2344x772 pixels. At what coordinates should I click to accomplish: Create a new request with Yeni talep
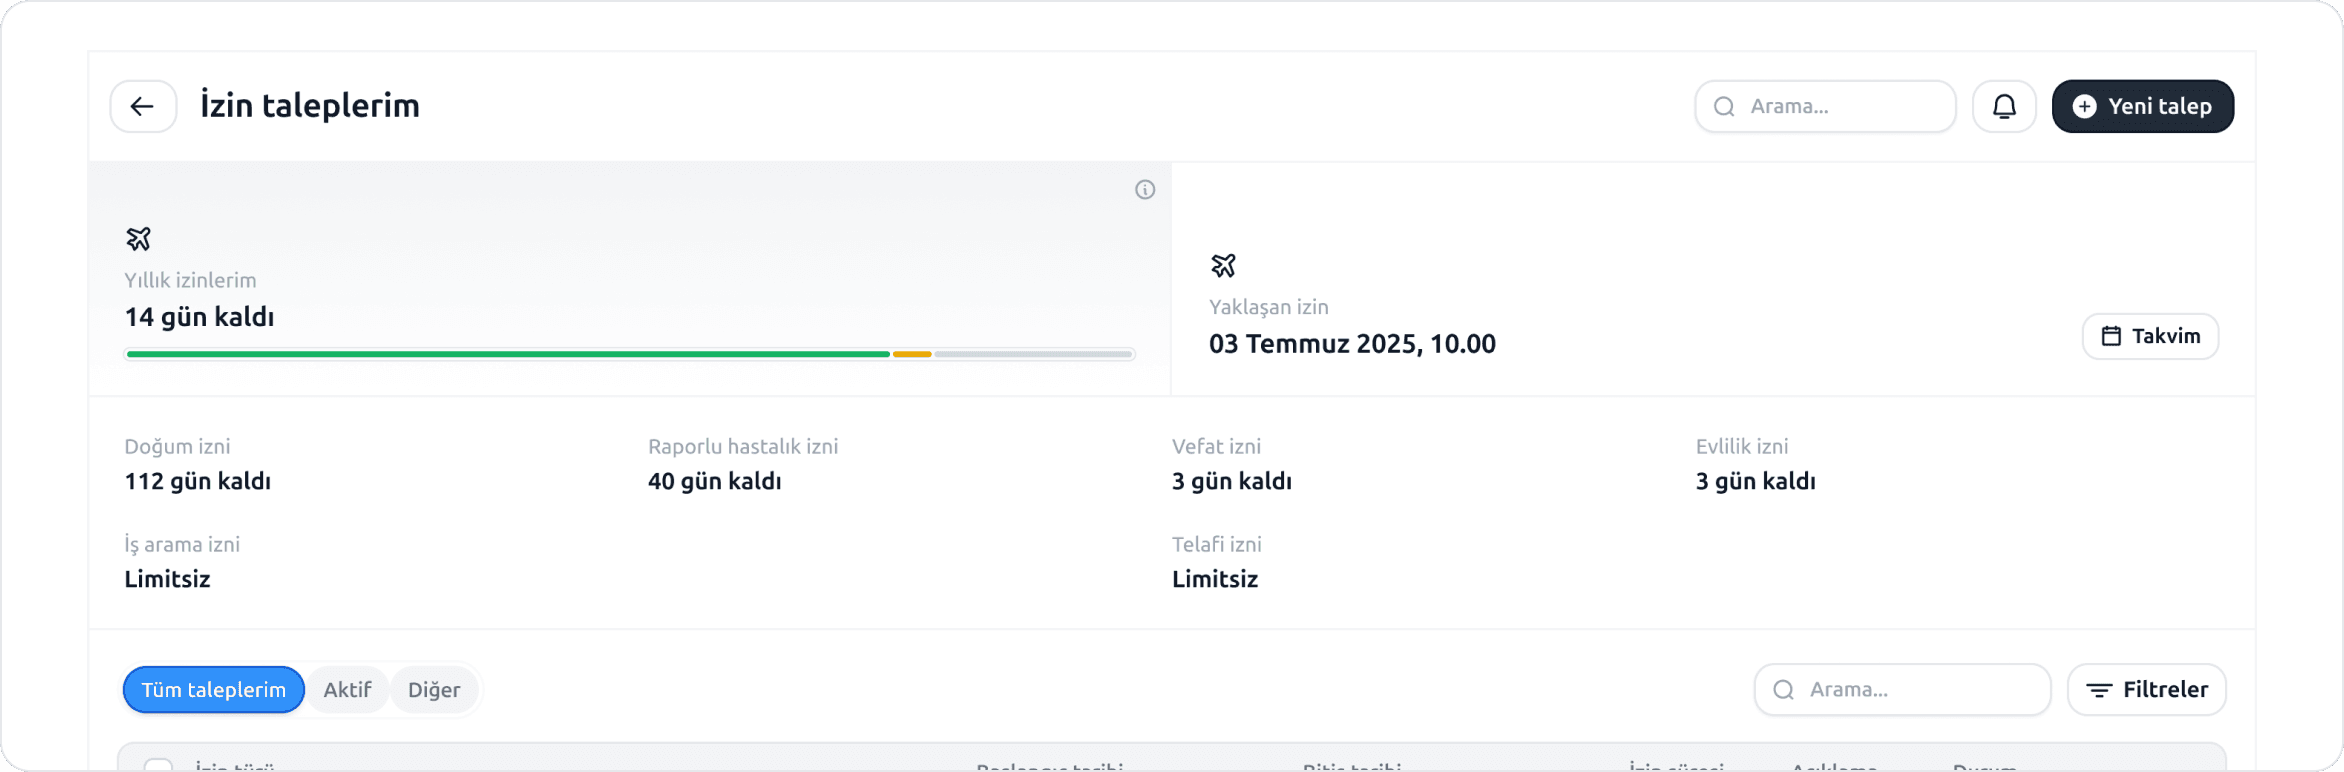[x=2142, y=106]
